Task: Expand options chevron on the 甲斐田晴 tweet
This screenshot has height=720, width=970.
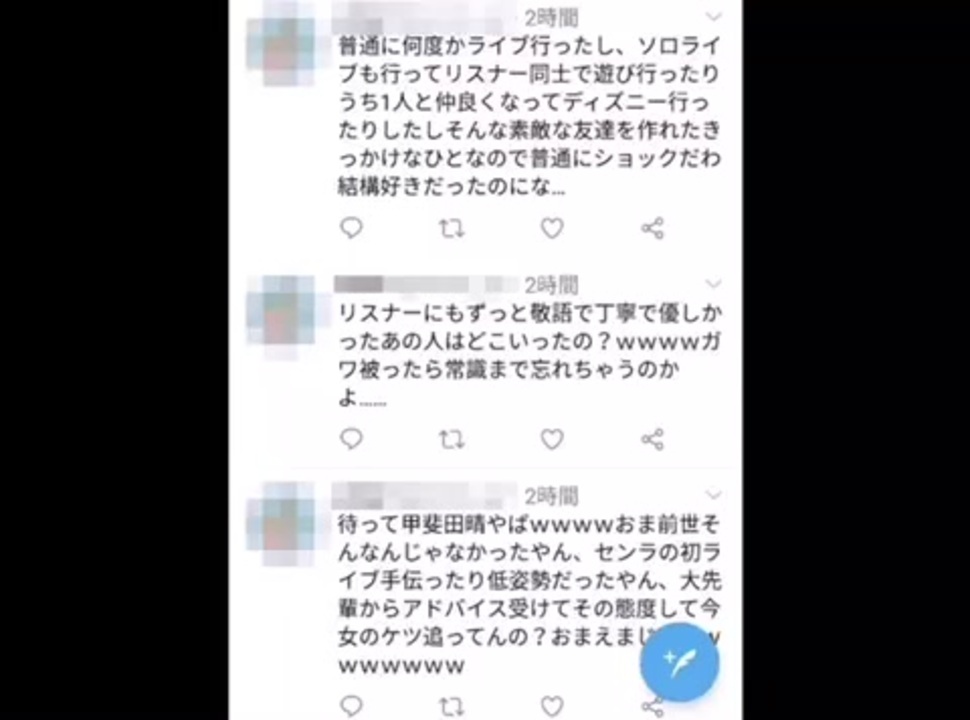Action: pos(714,495)
